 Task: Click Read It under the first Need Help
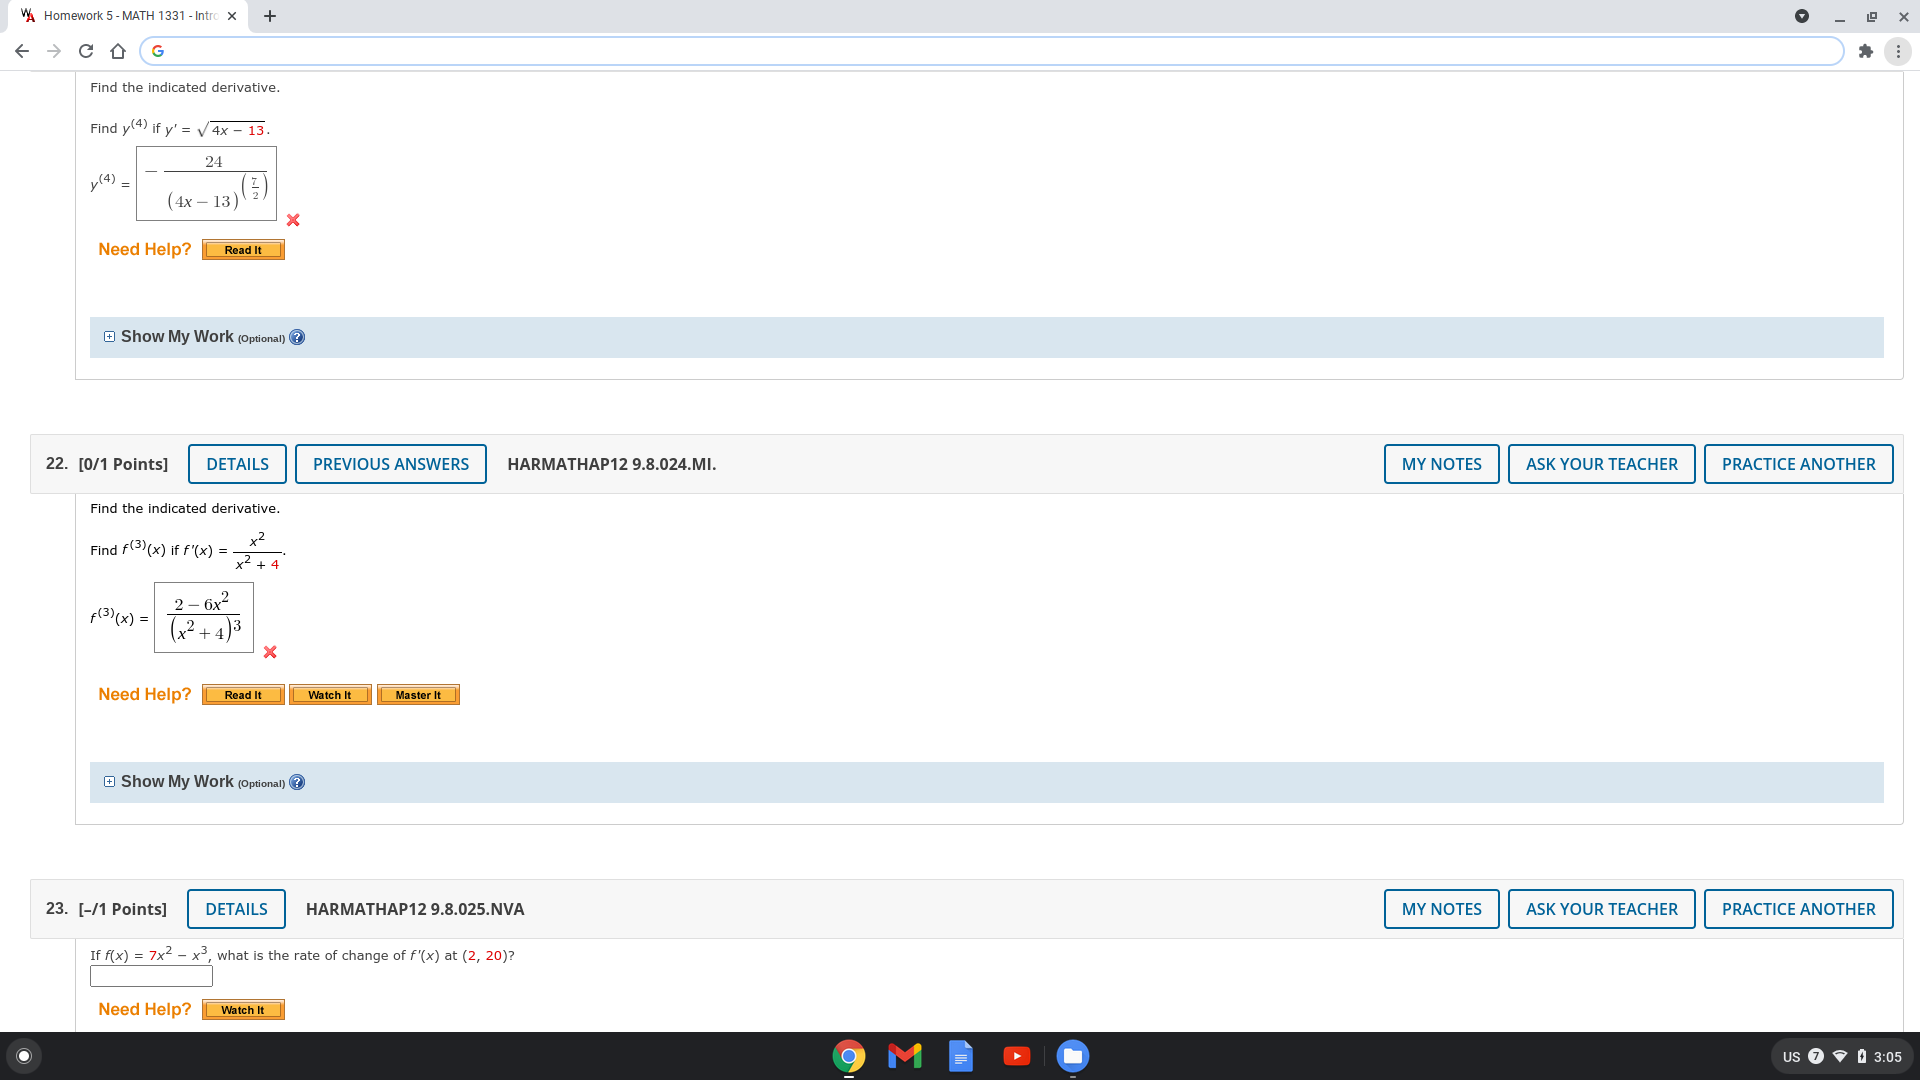pyautogui.click(x=242, y=249)
